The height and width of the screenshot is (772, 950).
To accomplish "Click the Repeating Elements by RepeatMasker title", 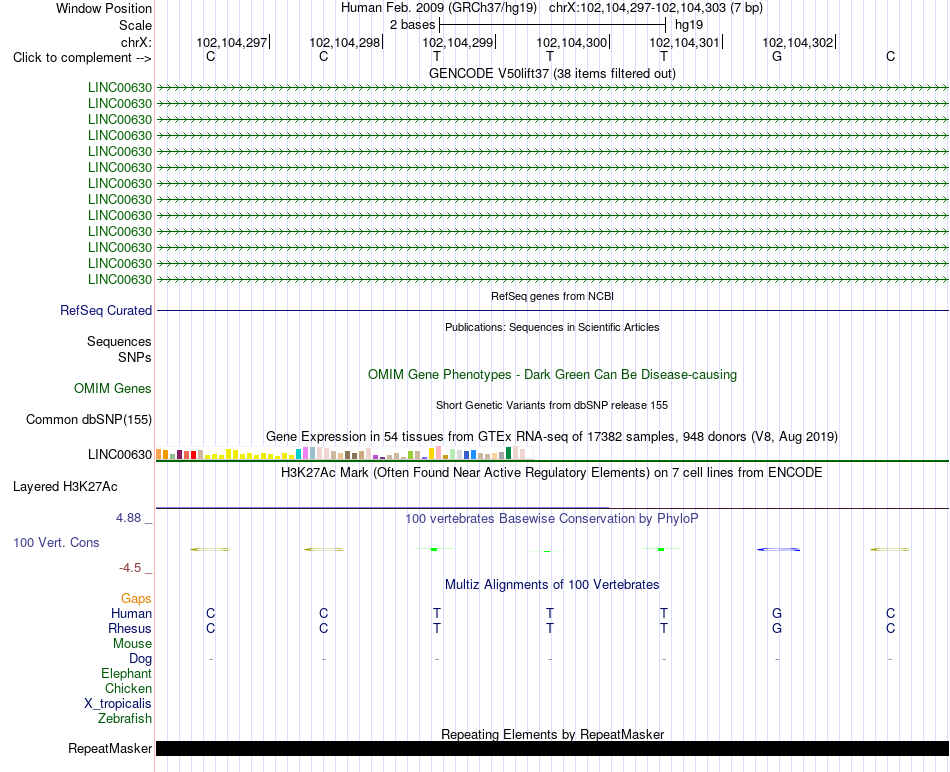I will coord(552,734).
